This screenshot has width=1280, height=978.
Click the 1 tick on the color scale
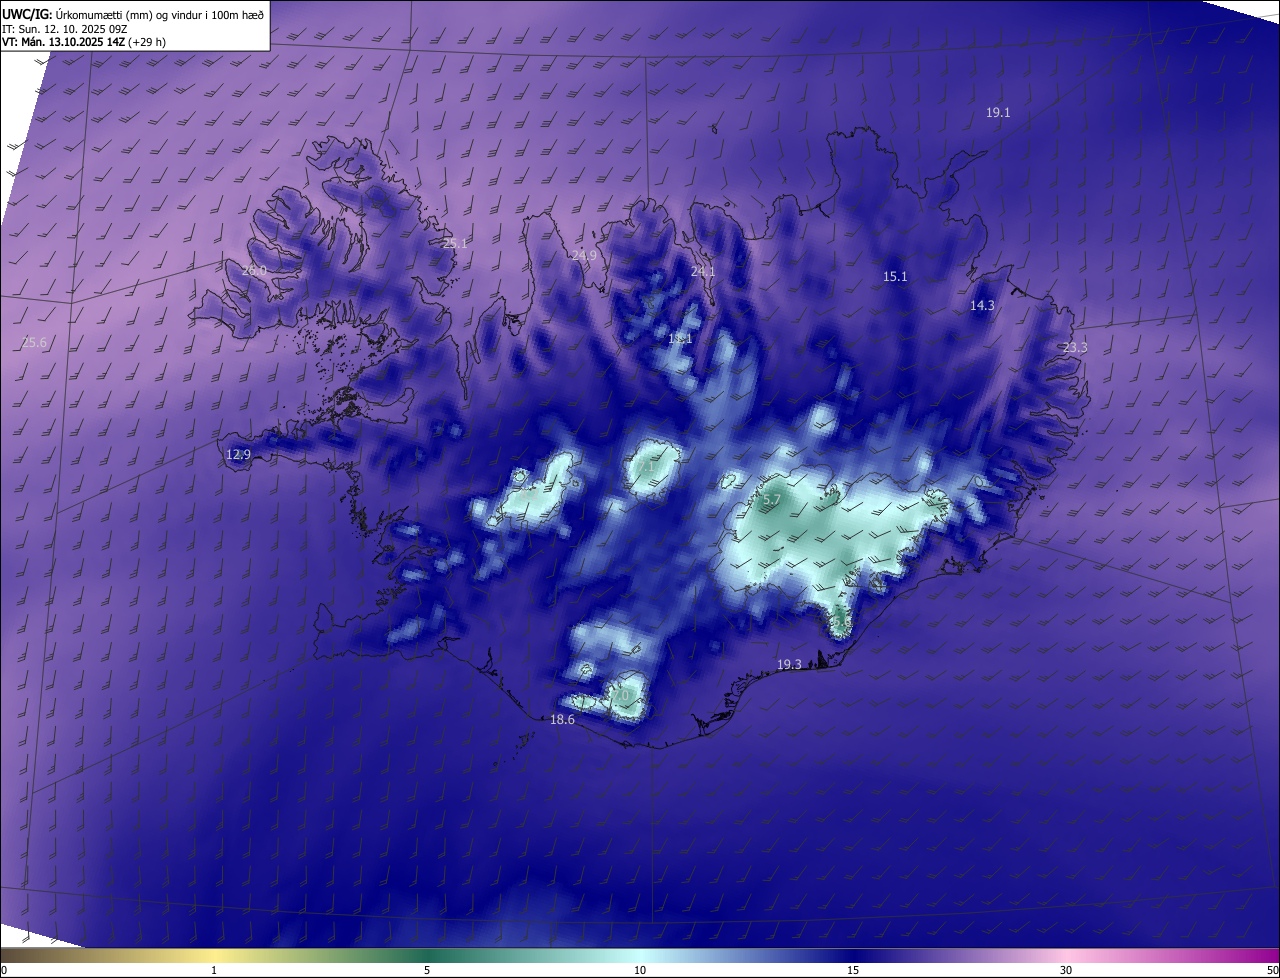tap(214, 970)
